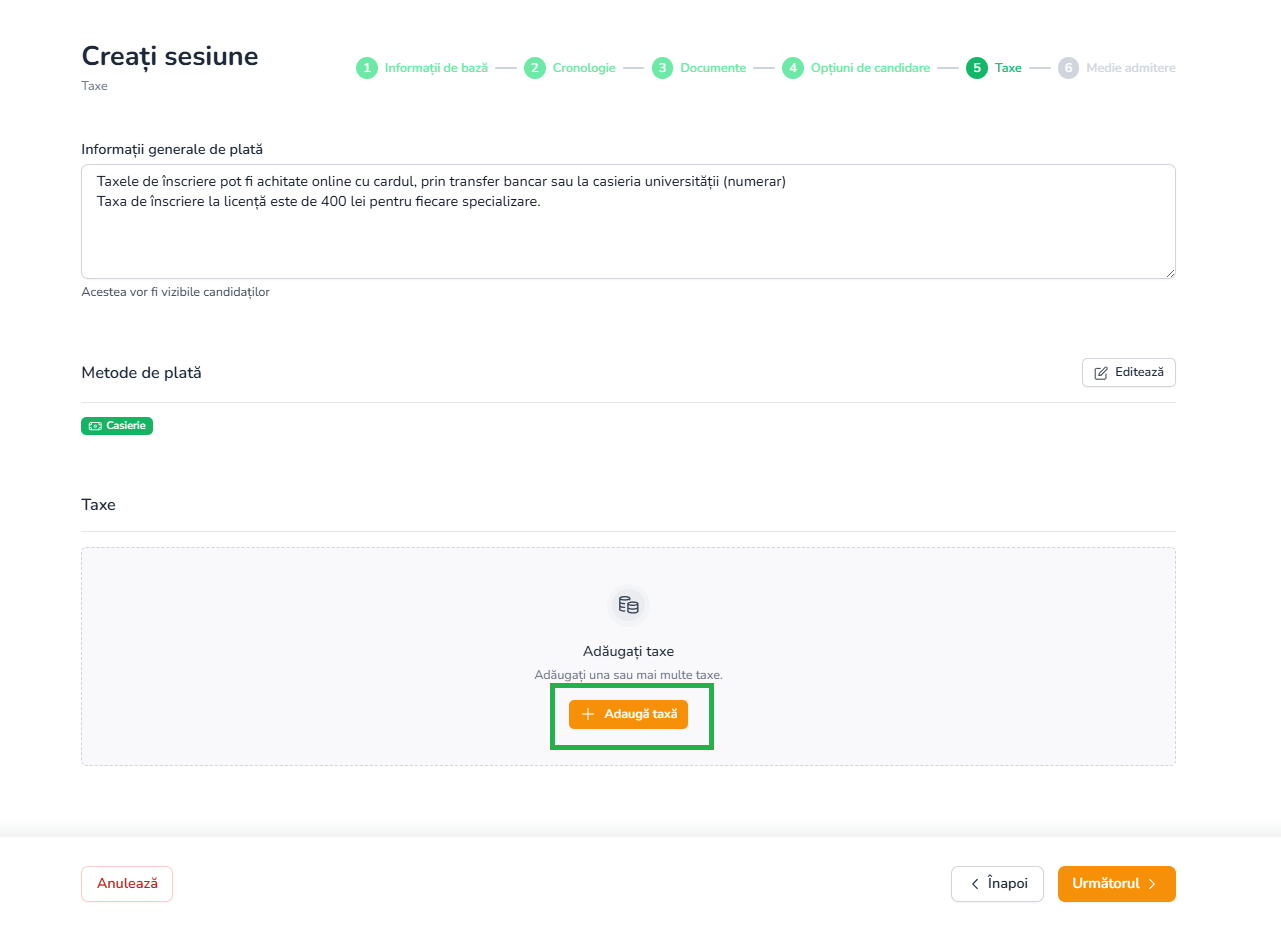Click step 3 circle icon
The height and width of the screenshot is (930, 1281).
(662, 68)
